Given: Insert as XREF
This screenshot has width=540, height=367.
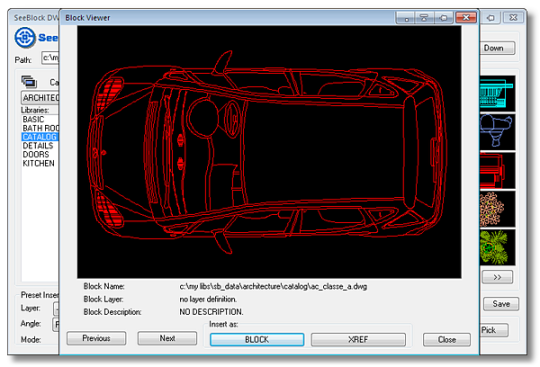Looking at the screenshot, I should 358,339.
